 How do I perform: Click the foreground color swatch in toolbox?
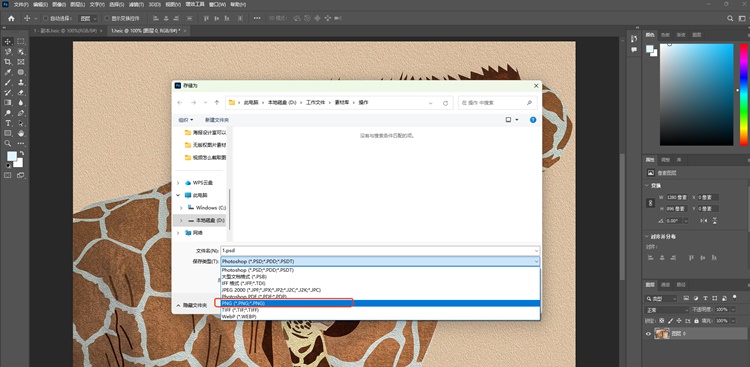[x=11, y=156]
